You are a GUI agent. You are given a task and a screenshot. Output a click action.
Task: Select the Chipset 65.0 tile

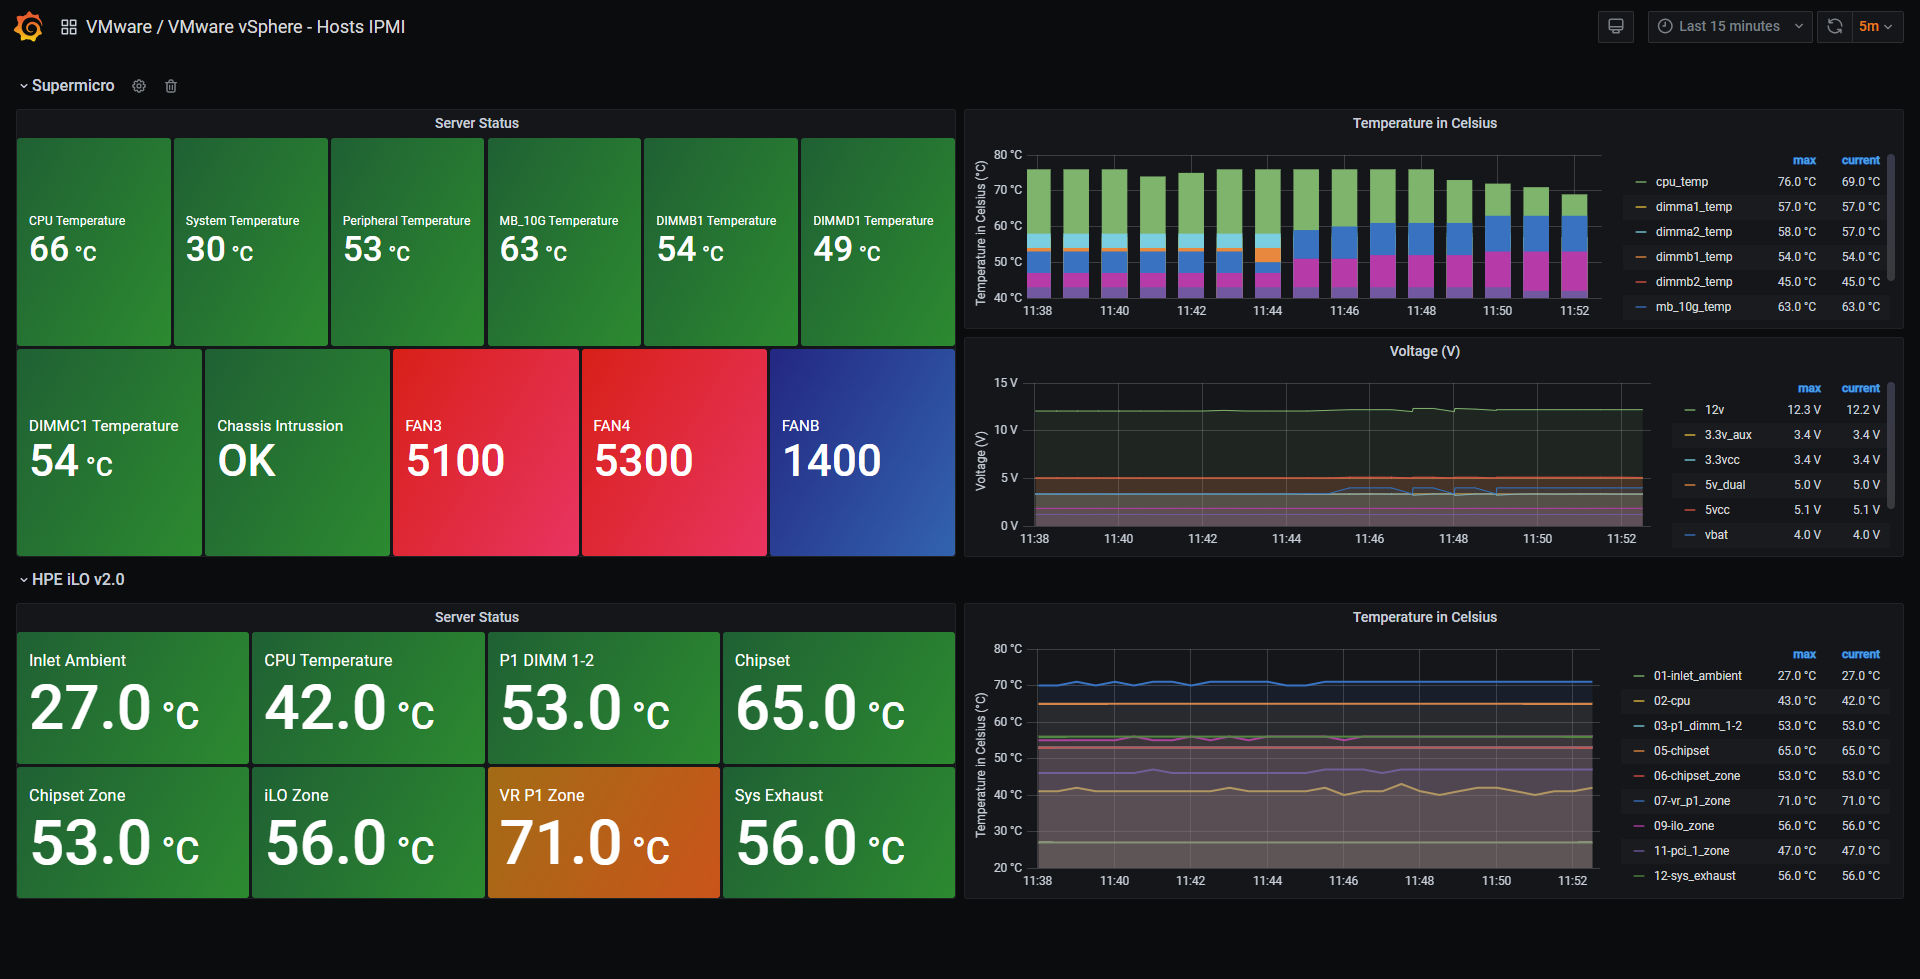pos(839,698)
